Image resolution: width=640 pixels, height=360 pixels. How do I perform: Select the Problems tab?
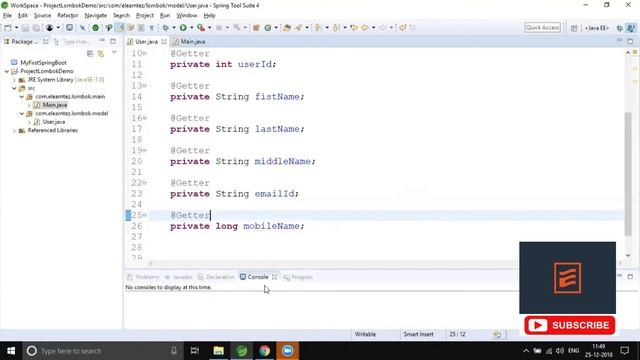[143, 277]
